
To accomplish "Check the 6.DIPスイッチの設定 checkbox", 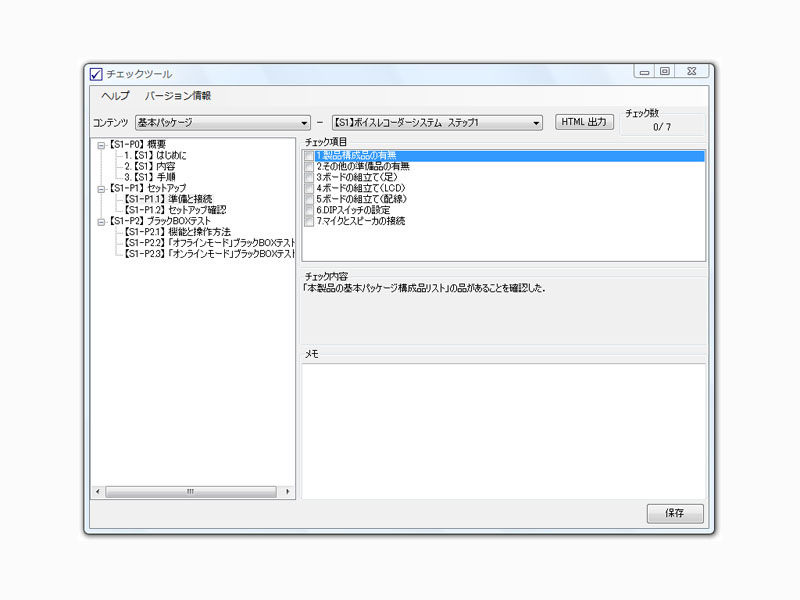I will tap(309, 210).
